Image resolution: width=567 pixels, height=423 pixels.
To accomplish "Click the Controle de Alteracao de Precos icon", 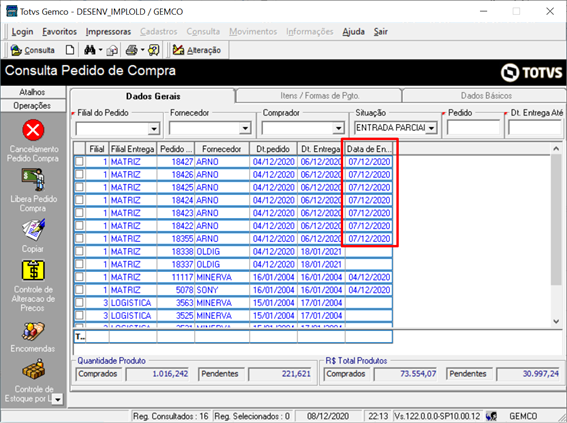I will point(33,270).
